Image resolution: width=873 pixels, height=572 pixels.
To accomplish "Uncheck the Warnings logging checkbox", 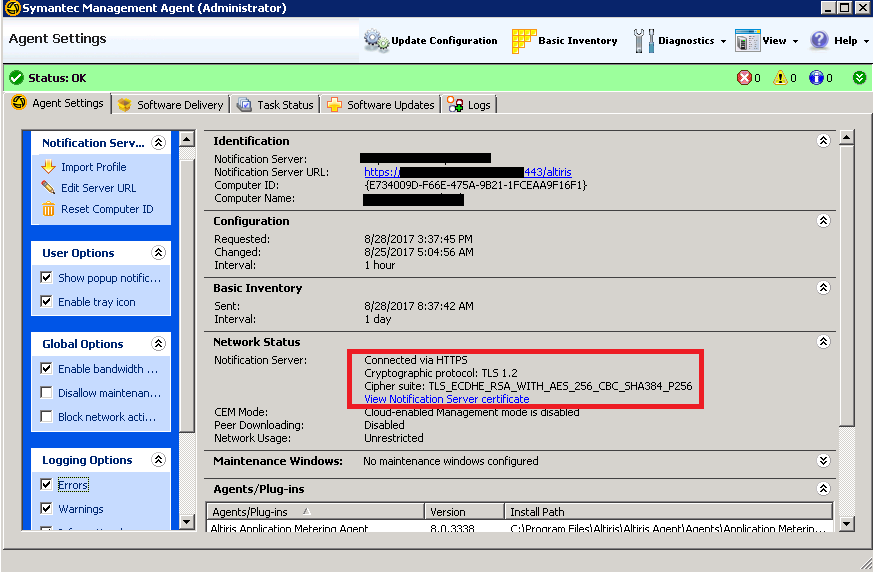I will tap(46, 509).
